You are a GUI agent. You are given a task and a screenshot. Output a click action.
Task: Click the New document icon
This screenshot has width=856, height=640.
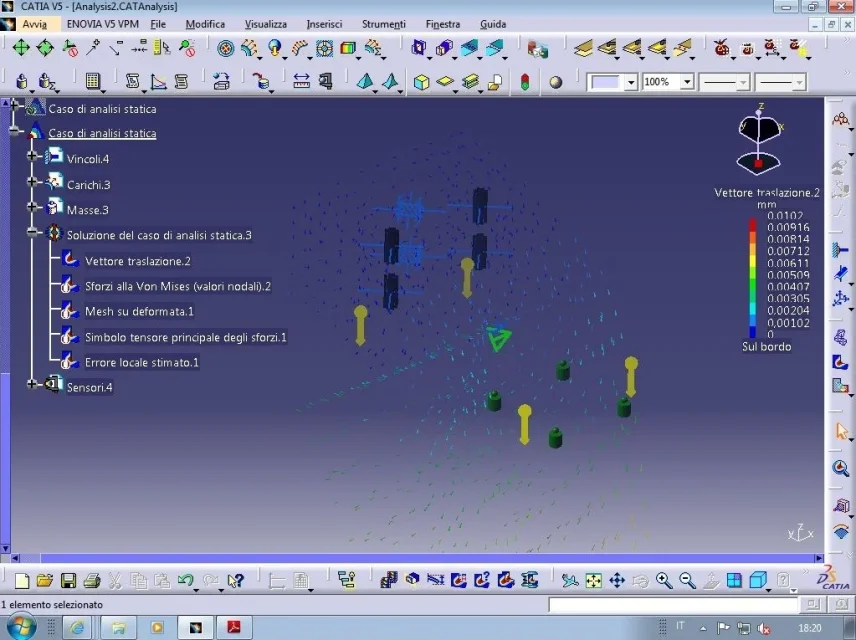click(x=22, y=580)
